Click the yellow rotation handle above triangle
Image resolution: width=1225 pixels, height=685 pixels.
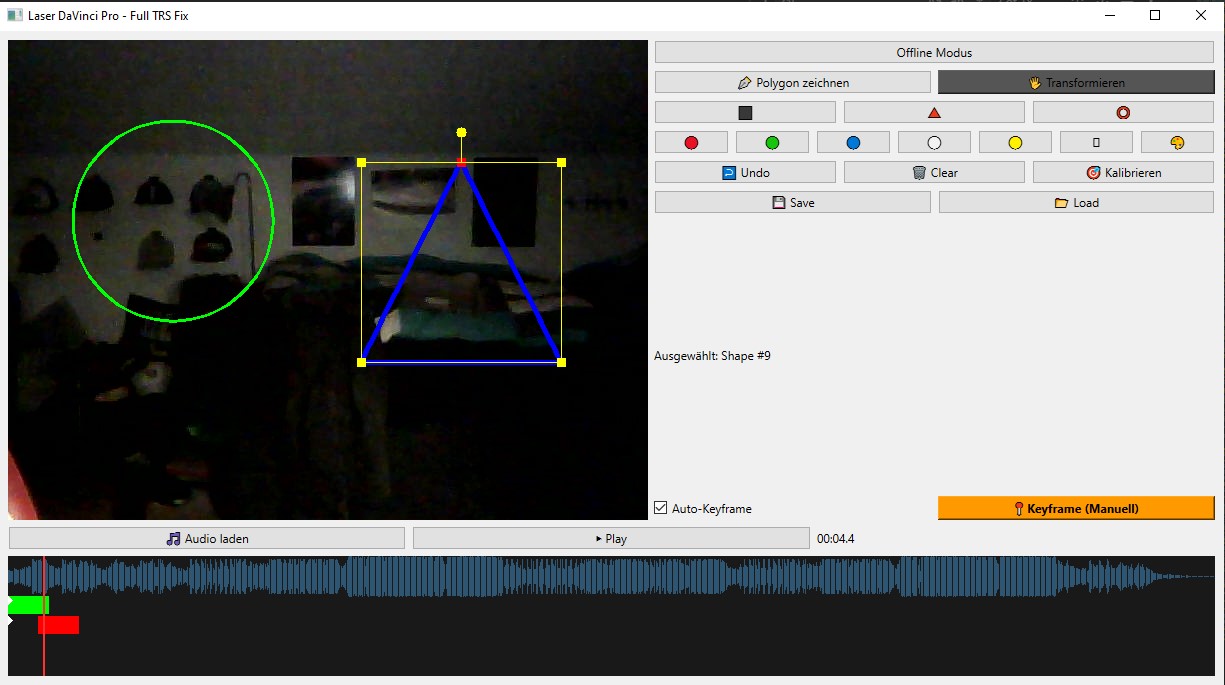461,132
